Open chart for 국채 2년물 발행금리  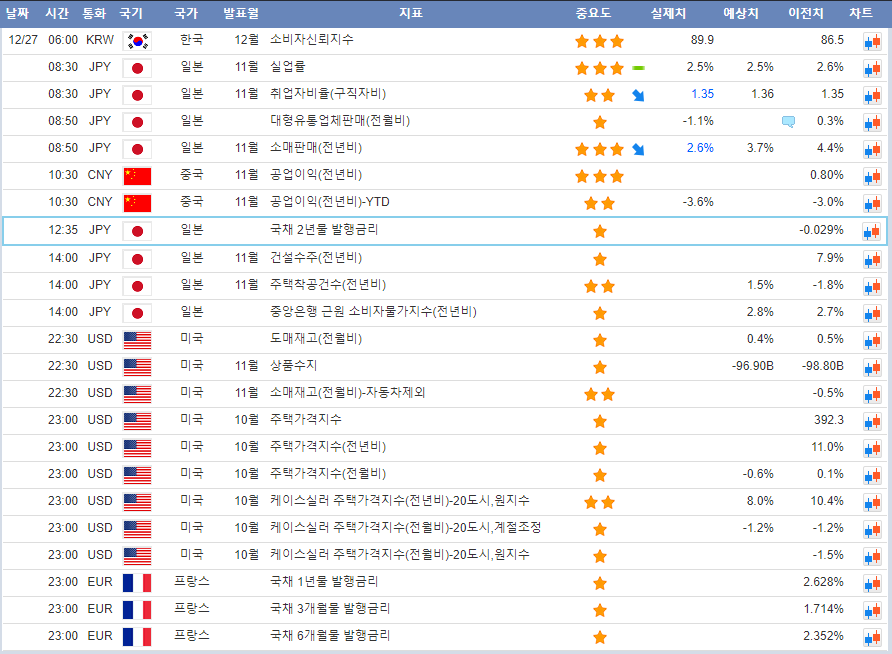(872, 231)
